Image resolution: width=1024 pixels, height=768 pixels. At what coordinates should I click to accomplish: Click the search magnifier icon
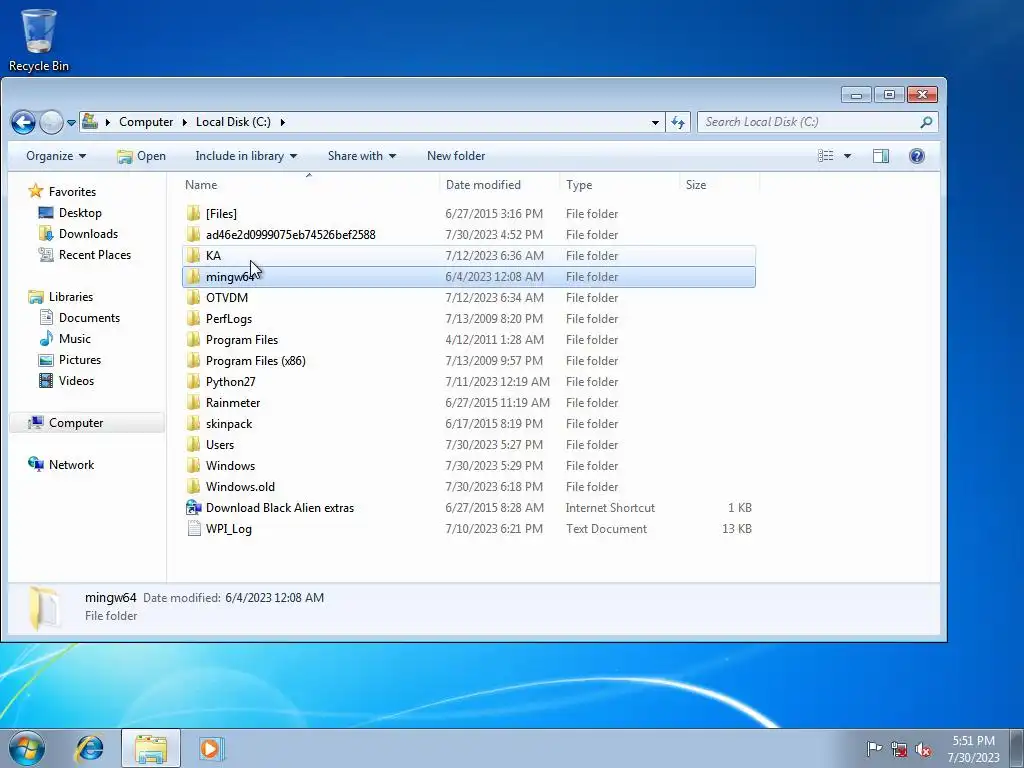point(926,122)
